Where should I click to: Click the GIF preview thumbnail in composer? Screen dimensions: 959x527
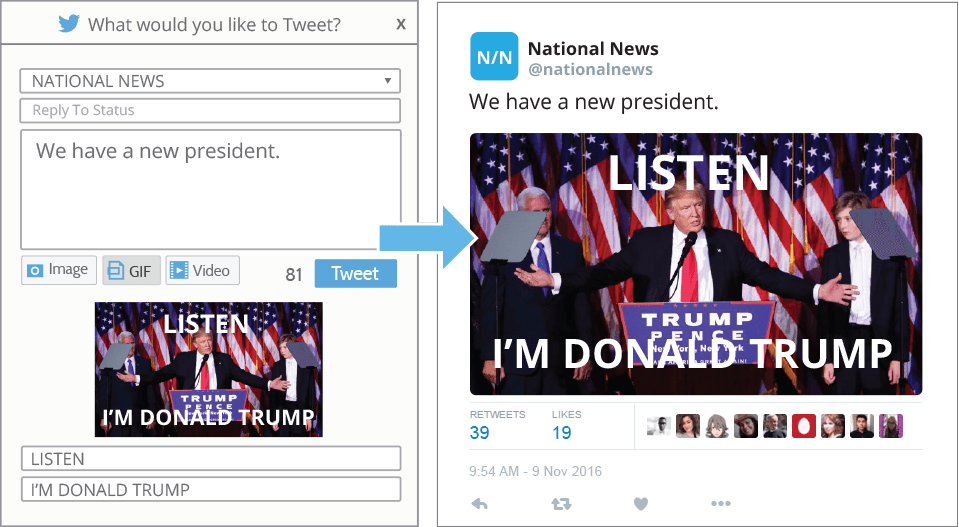pyautogui.click(x=209, y=369)
